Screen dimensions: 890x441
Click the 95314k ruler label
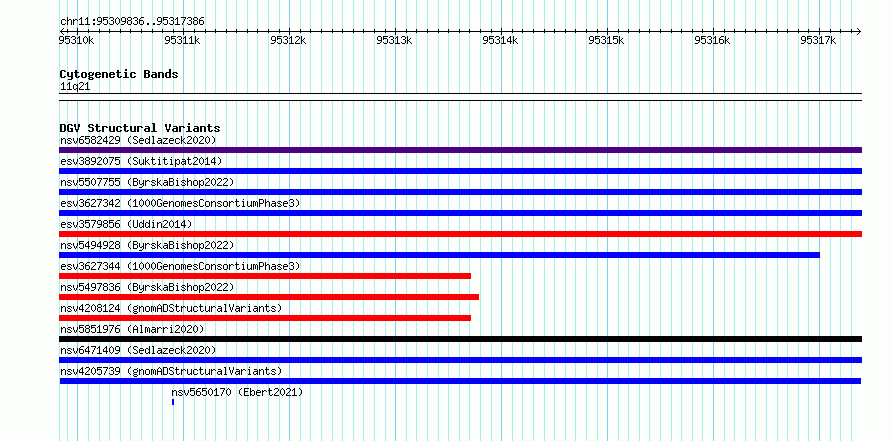(x=499, y=40)
